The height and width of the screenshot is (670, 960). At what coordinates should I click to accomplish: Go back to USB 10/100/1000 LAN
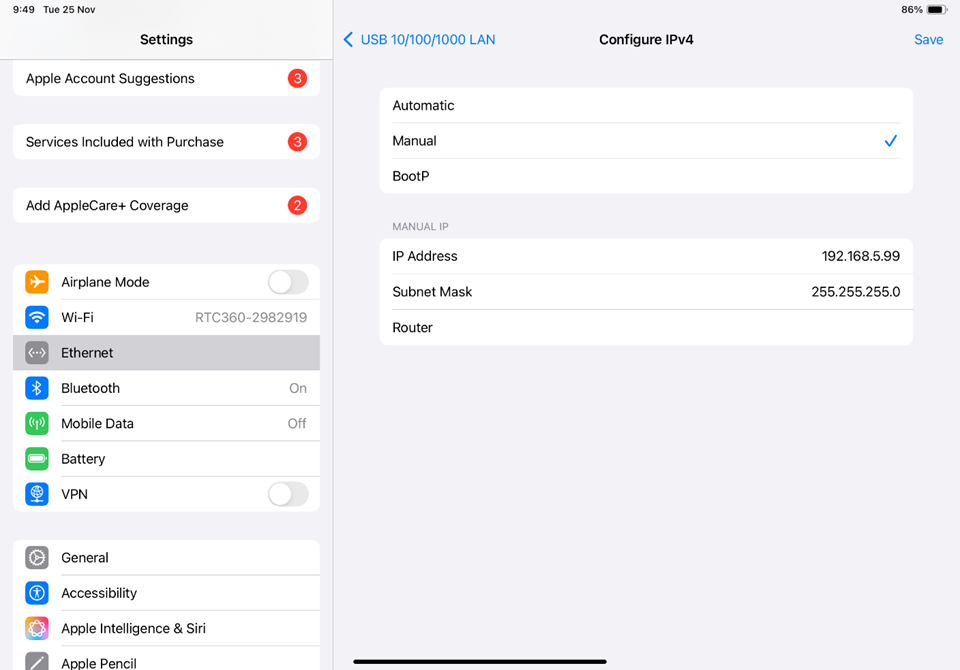[x=420, y=40]
